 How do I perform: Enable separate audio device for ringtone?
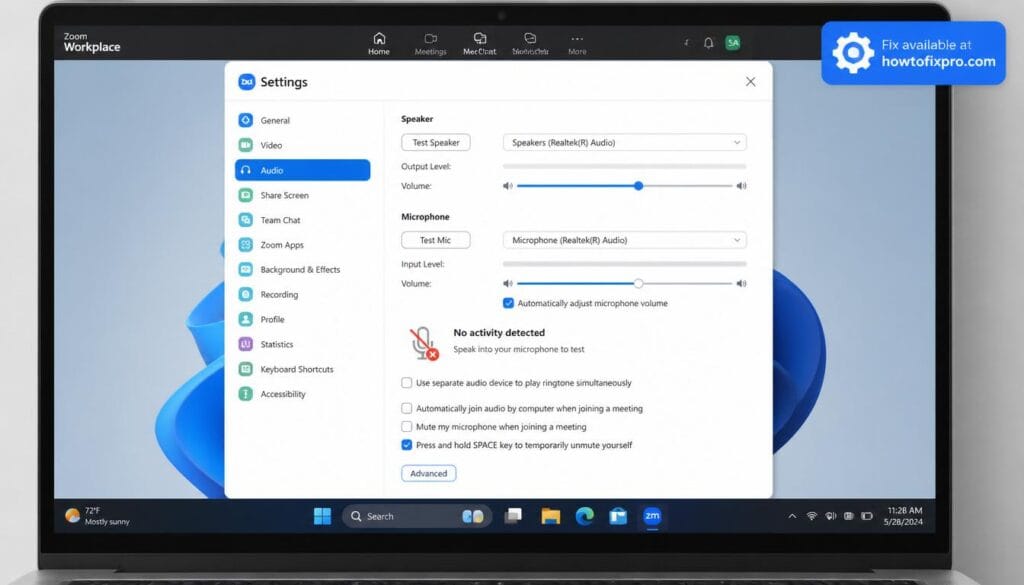406,383
